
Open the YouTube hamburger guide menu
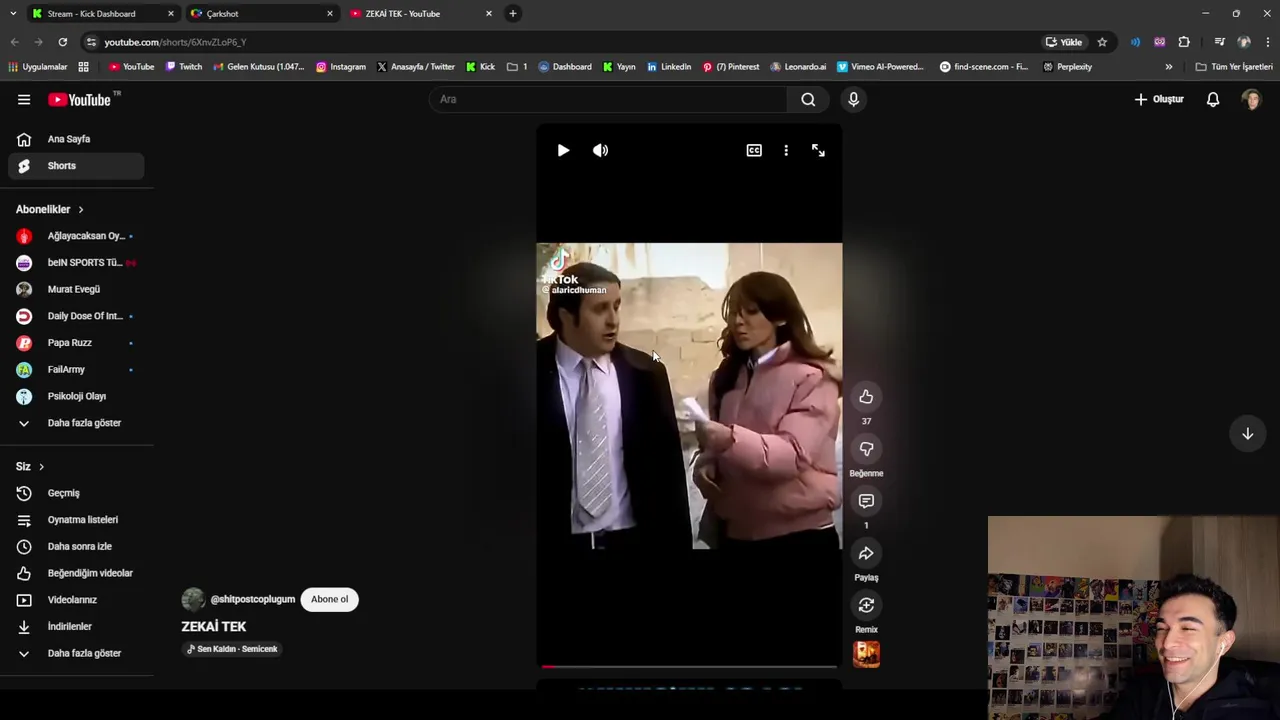click(x=24, y=99)
